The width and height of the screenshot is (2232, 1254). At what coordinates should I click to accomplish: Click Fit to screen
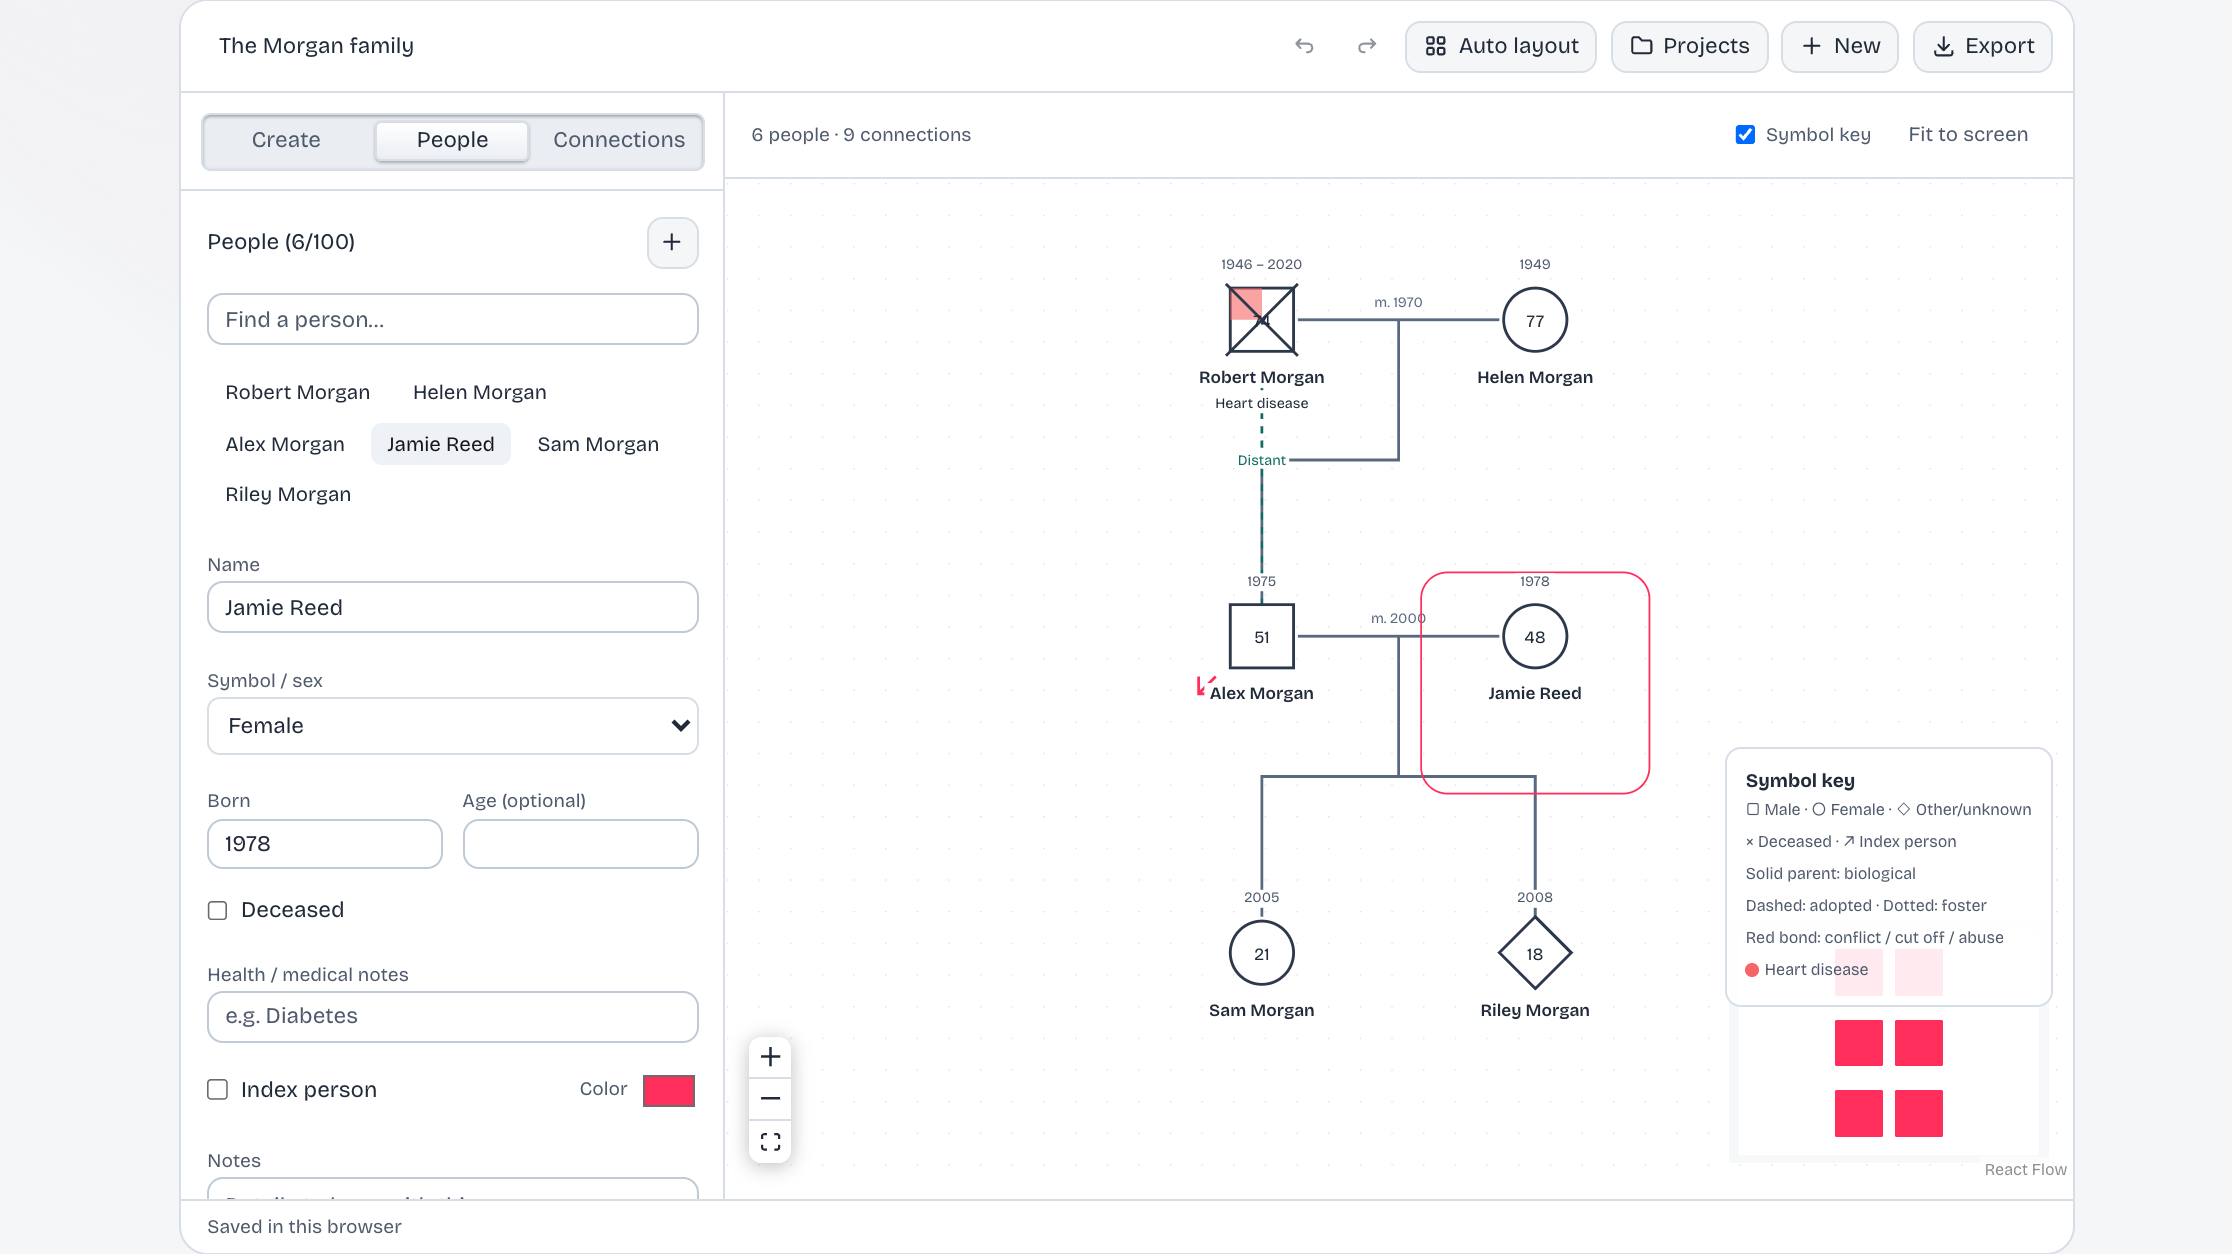point(1968,134)
